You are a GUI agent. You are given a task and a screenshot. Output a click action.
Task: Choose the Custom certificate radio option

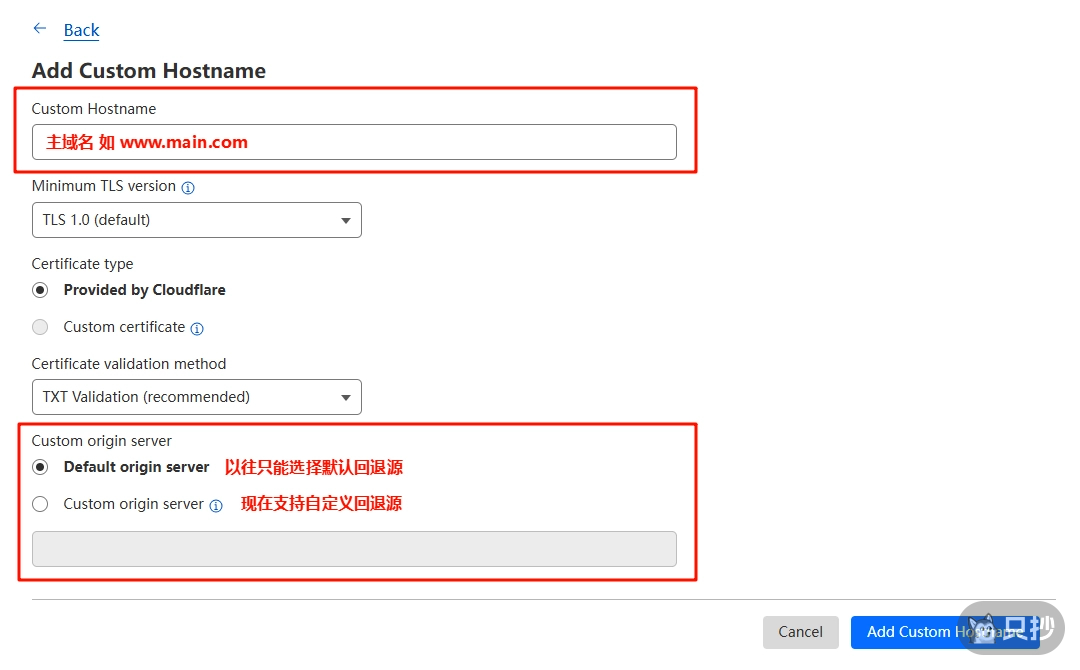tap(40, 327)
